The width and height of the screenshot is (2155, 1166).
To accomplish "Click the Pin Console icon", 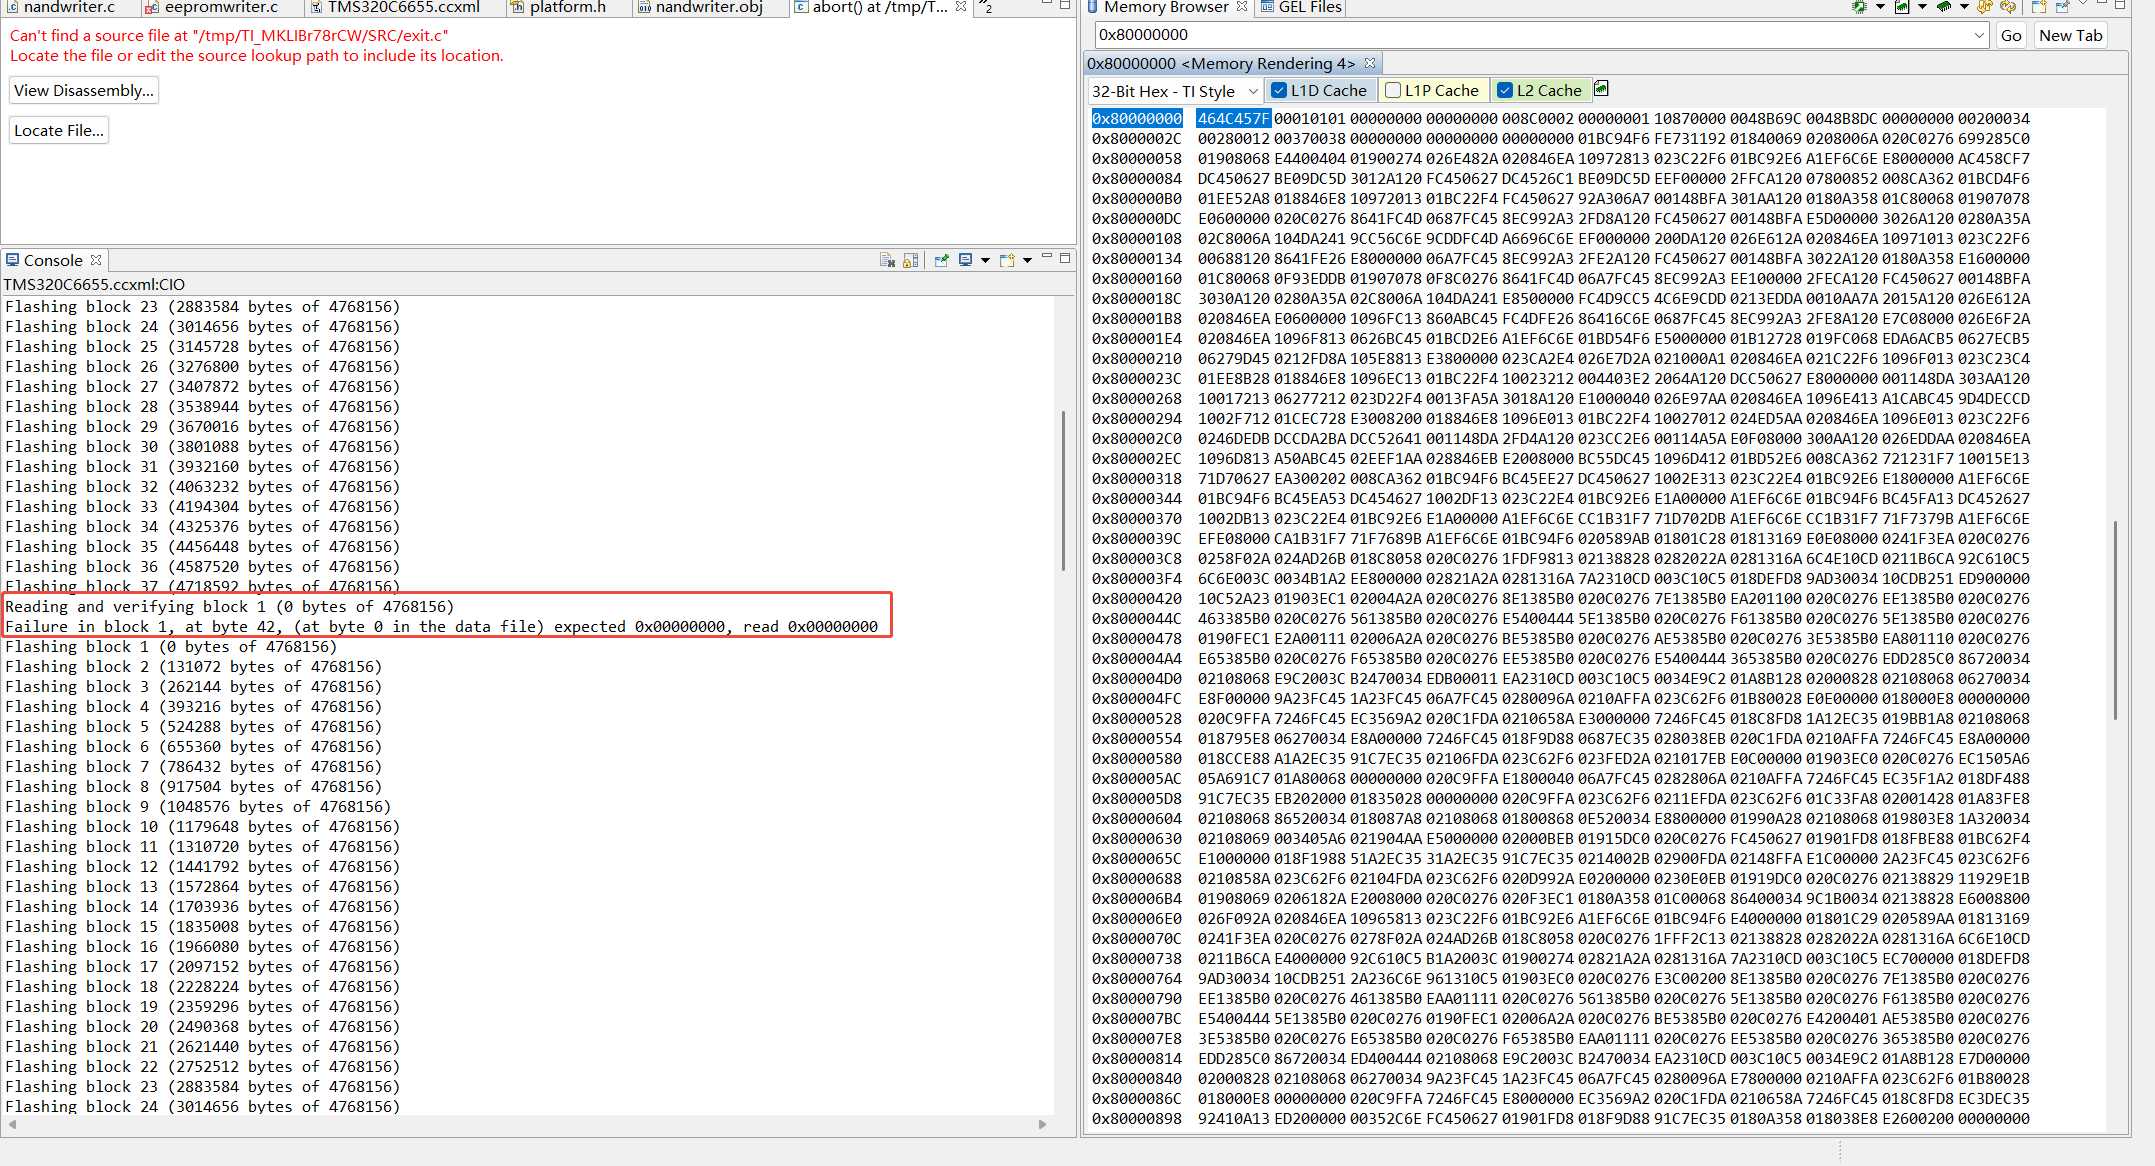I will [x=941, y=260].
